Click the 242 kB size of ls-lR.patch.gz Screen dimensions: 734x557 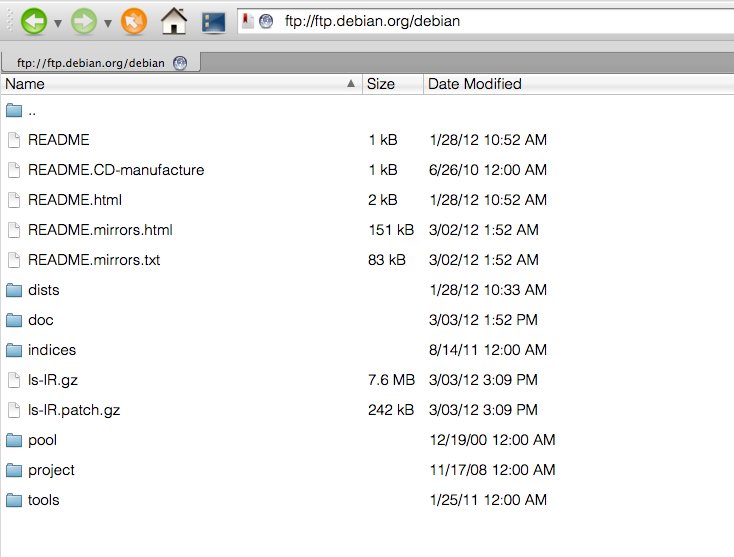(391, 410)
